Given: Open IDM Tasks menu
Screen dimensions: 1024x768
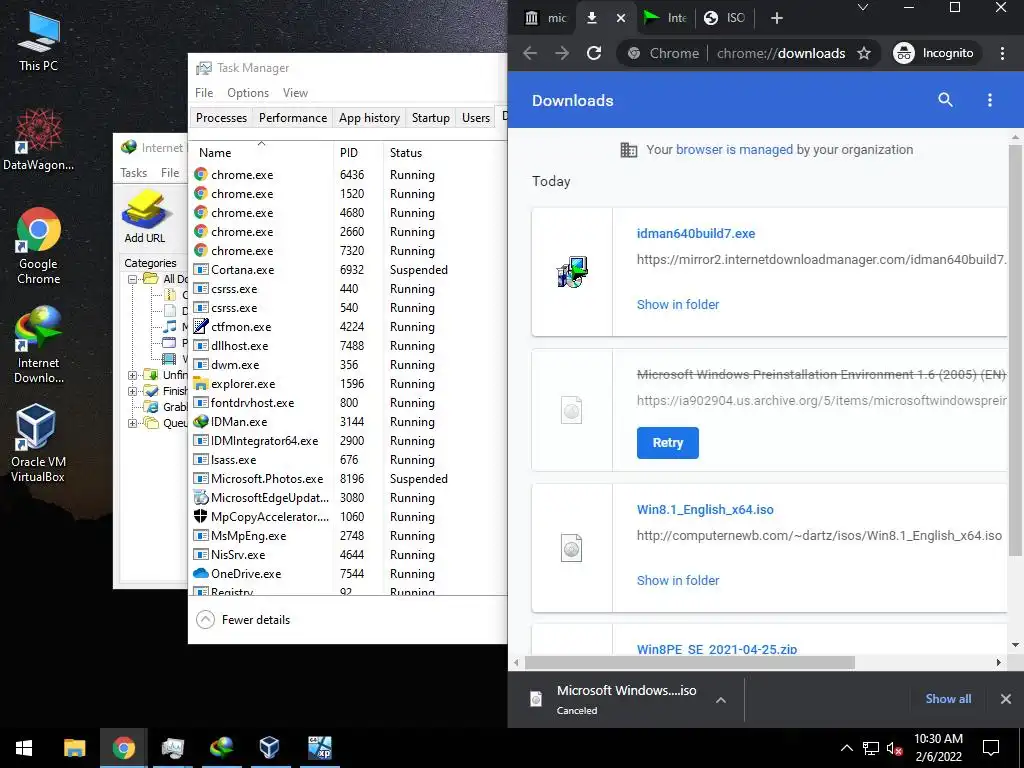Looking at the screenshot, I should (133, 172).
